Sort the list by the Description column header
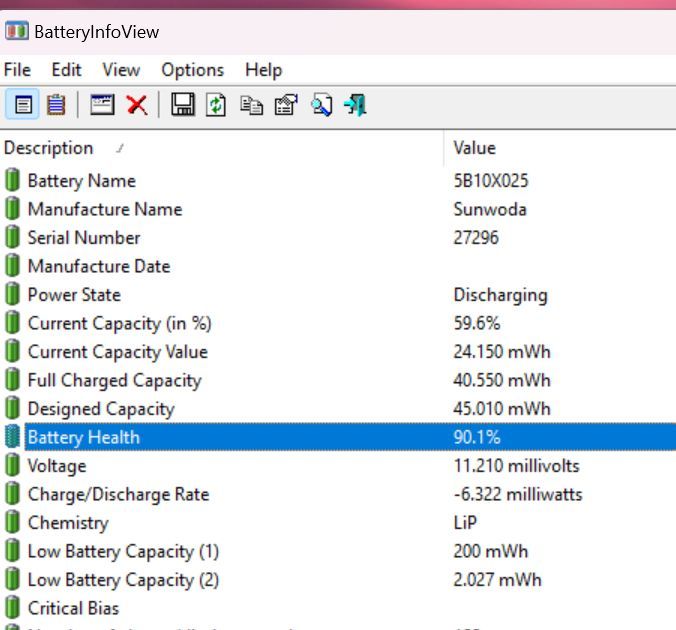This screenshot has height=630, width=676. click(x=48, y=148)
